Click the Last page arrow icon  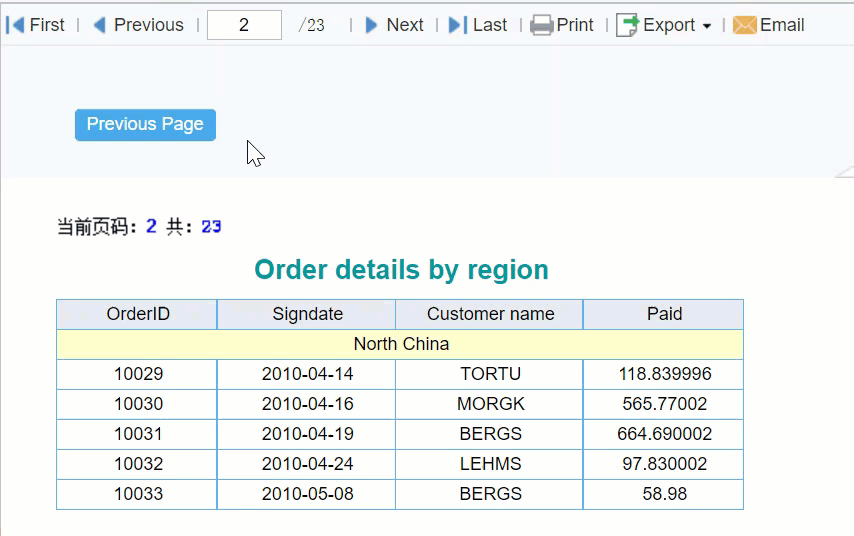click(458, 25)
